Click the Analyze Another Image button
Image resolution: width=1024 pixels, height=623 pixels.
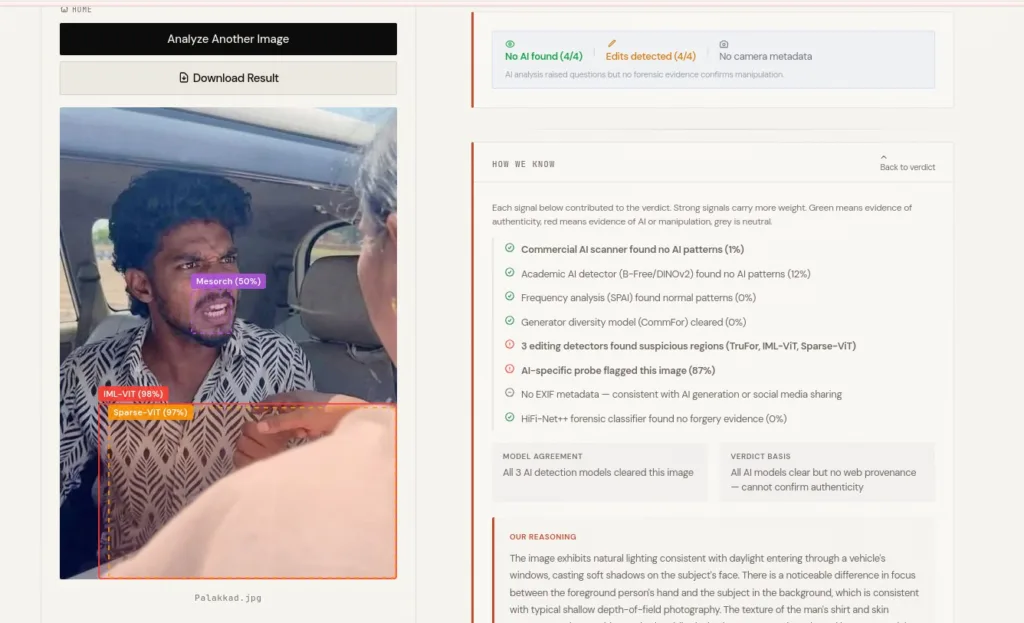click(x=228, y=39)
